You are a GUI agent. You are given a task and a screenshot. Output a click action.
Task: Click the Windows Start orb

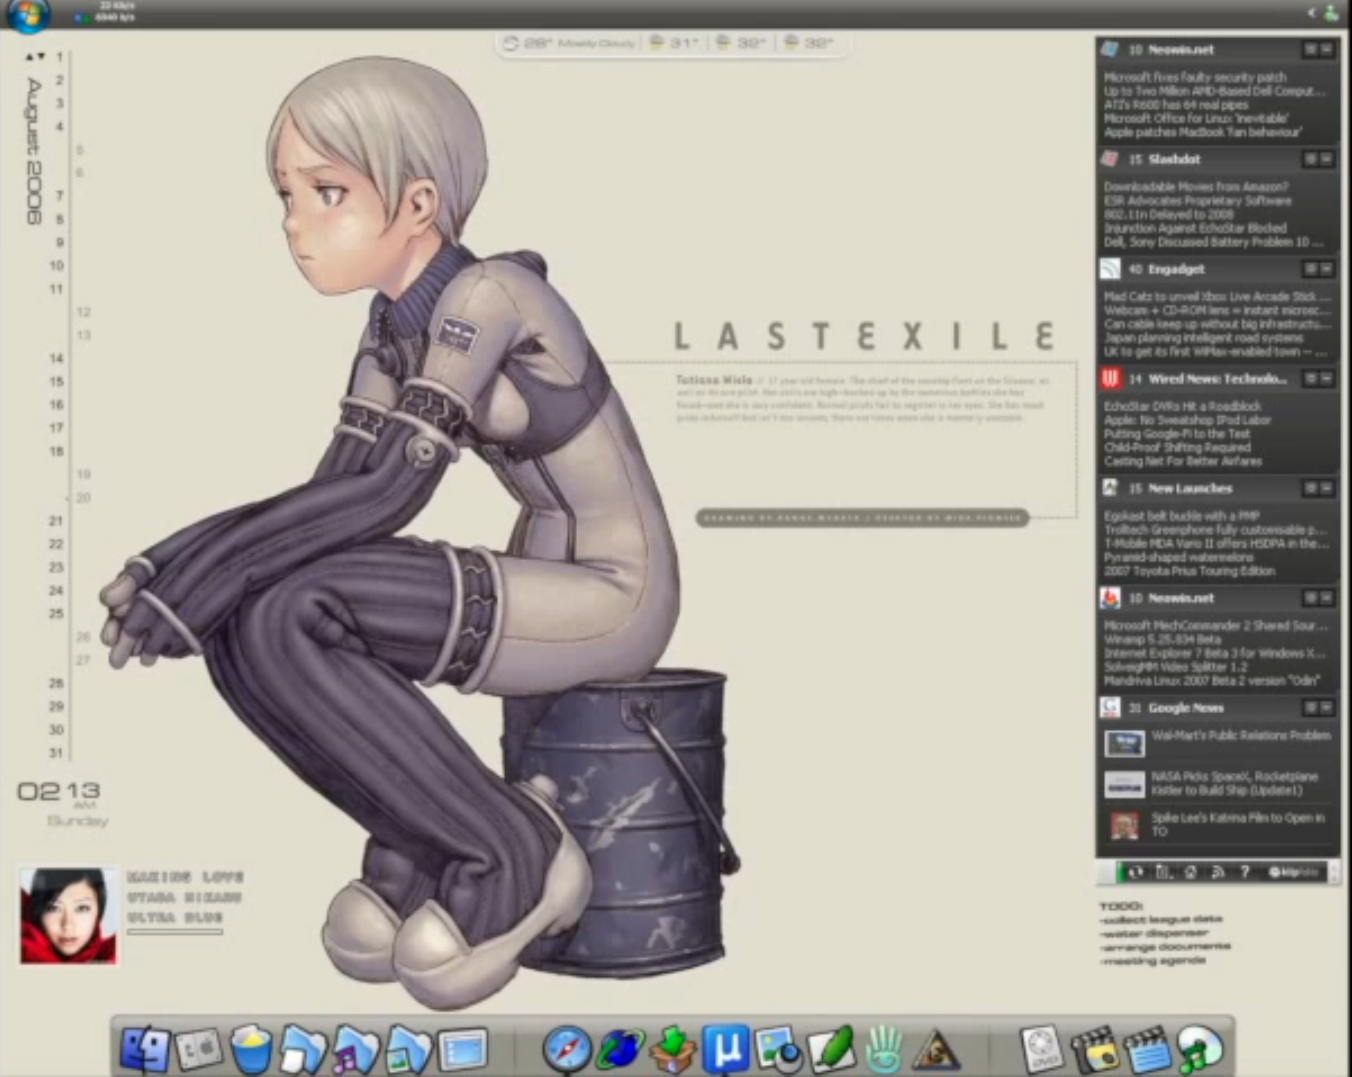click(27, 14)
